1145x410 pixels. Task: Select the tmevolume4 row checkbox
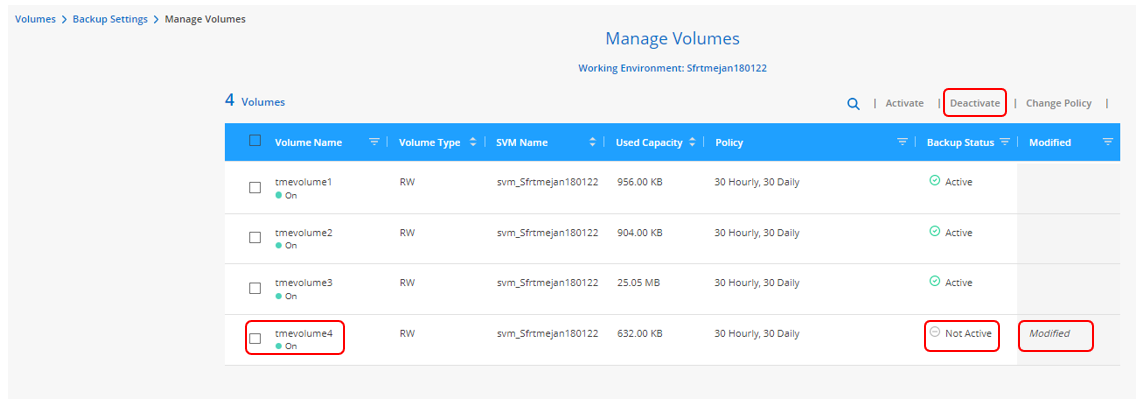point(255,338)
